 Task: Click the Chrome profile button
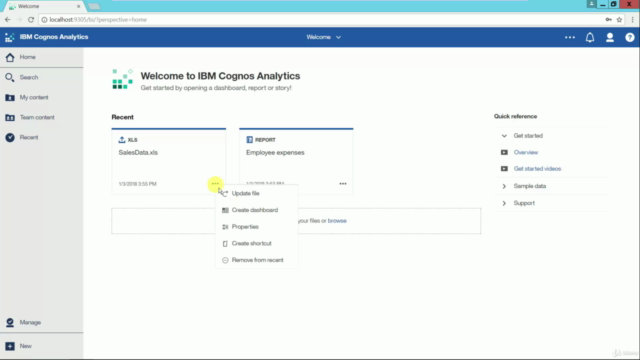point(591,4)
